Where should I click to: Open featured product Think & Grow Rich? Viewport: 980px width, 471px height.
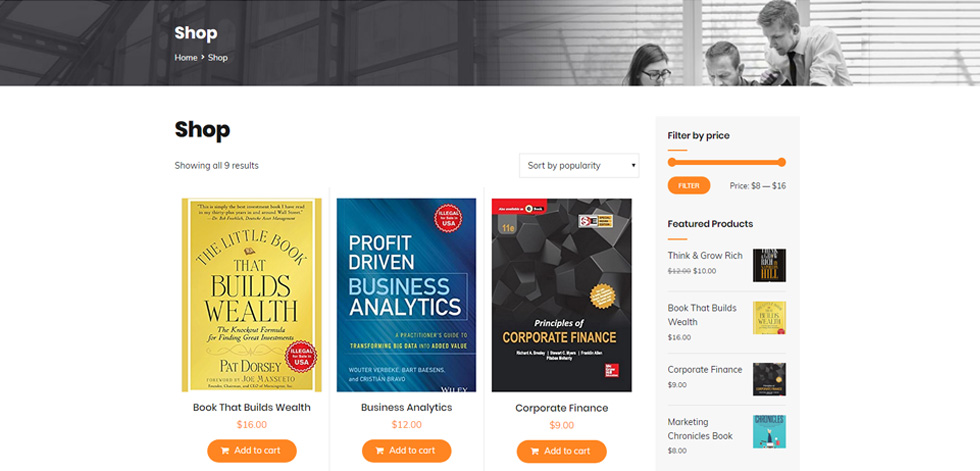click(x=705, y=255)
